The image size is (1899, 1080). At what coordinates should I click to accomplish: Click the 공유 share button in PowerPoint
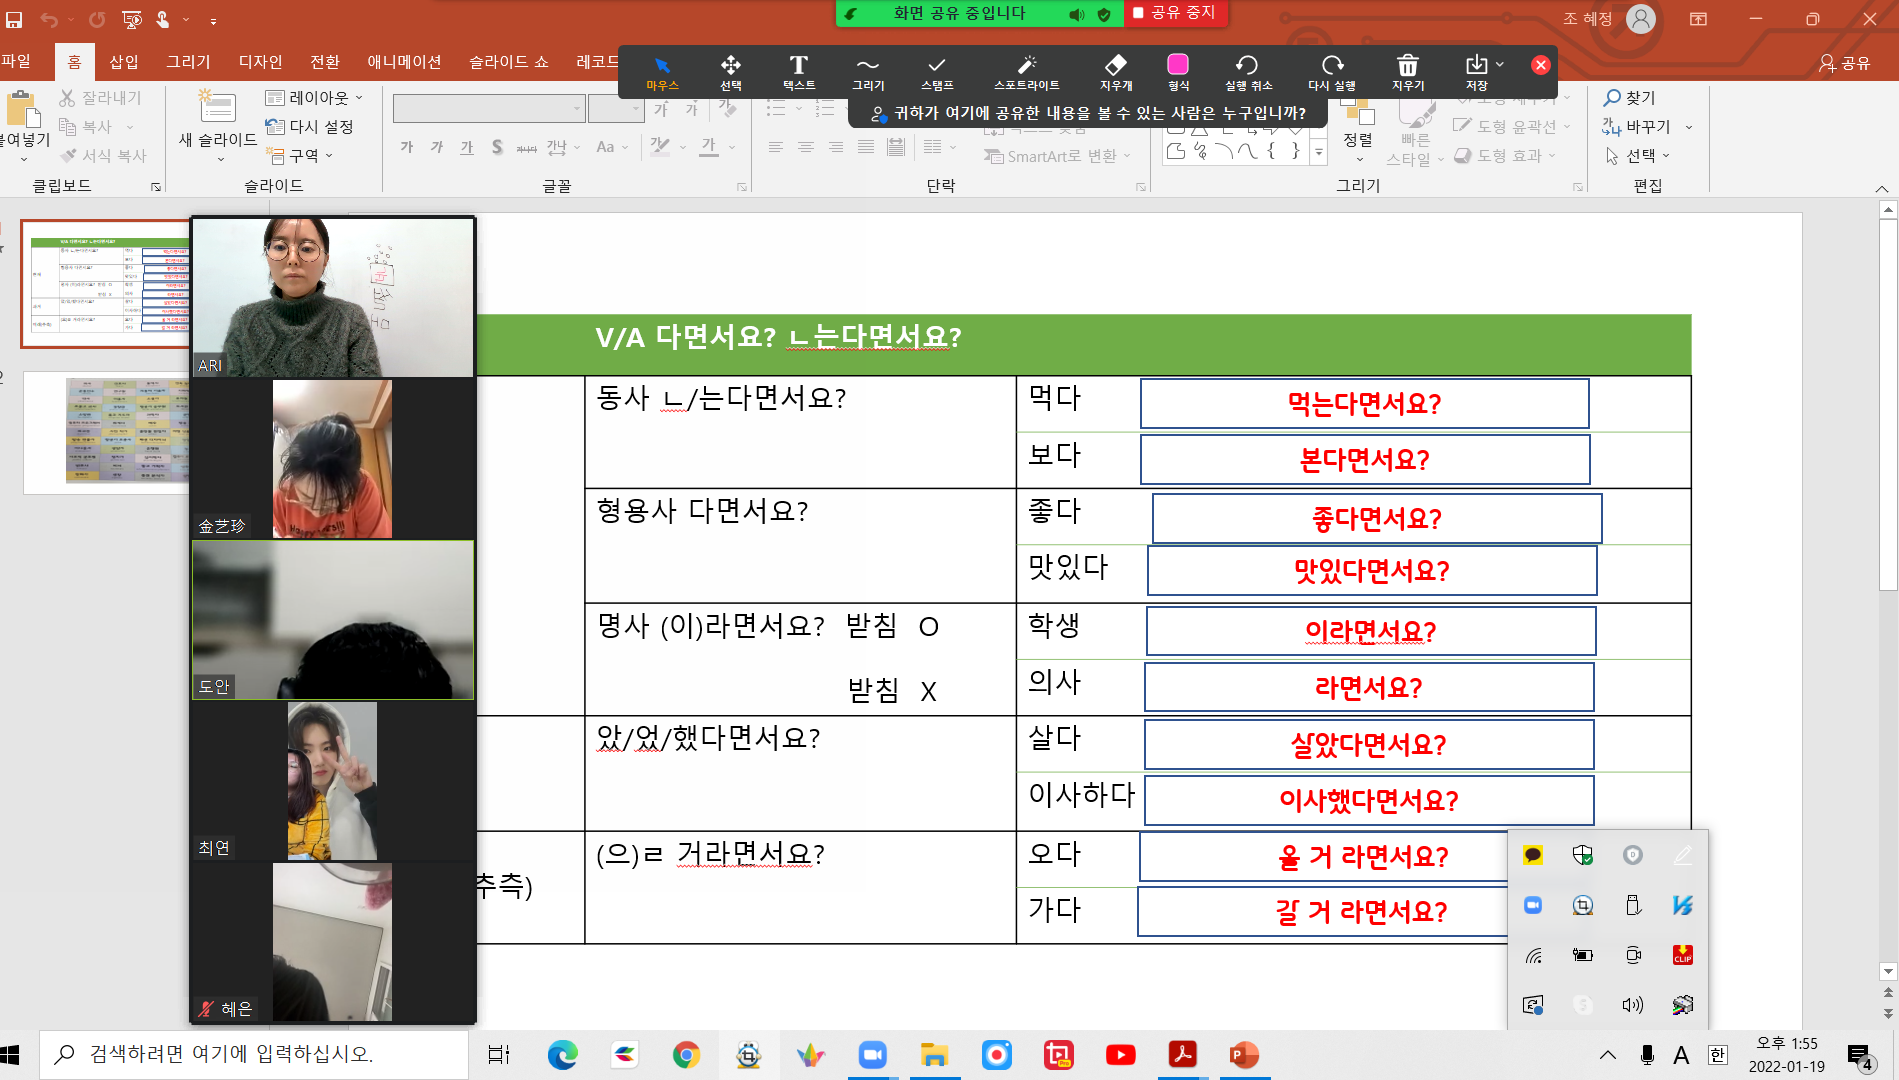(x=1846, y=63)
